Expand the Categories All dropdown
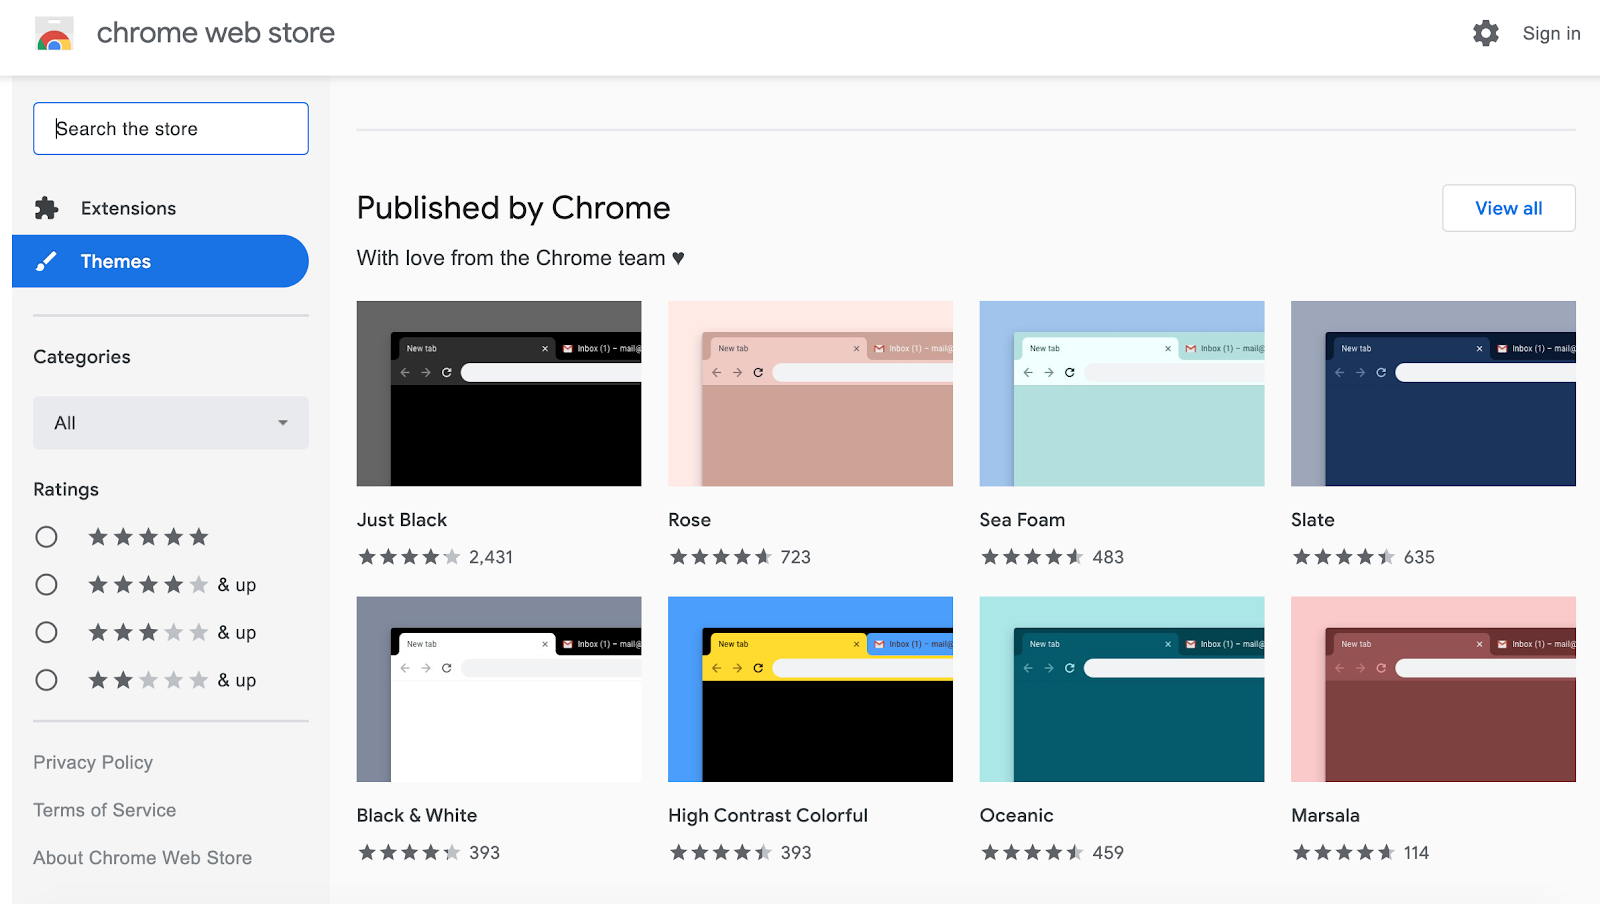Image resolution: width=1600 pixels, height=904 pixels. (171, 423)
